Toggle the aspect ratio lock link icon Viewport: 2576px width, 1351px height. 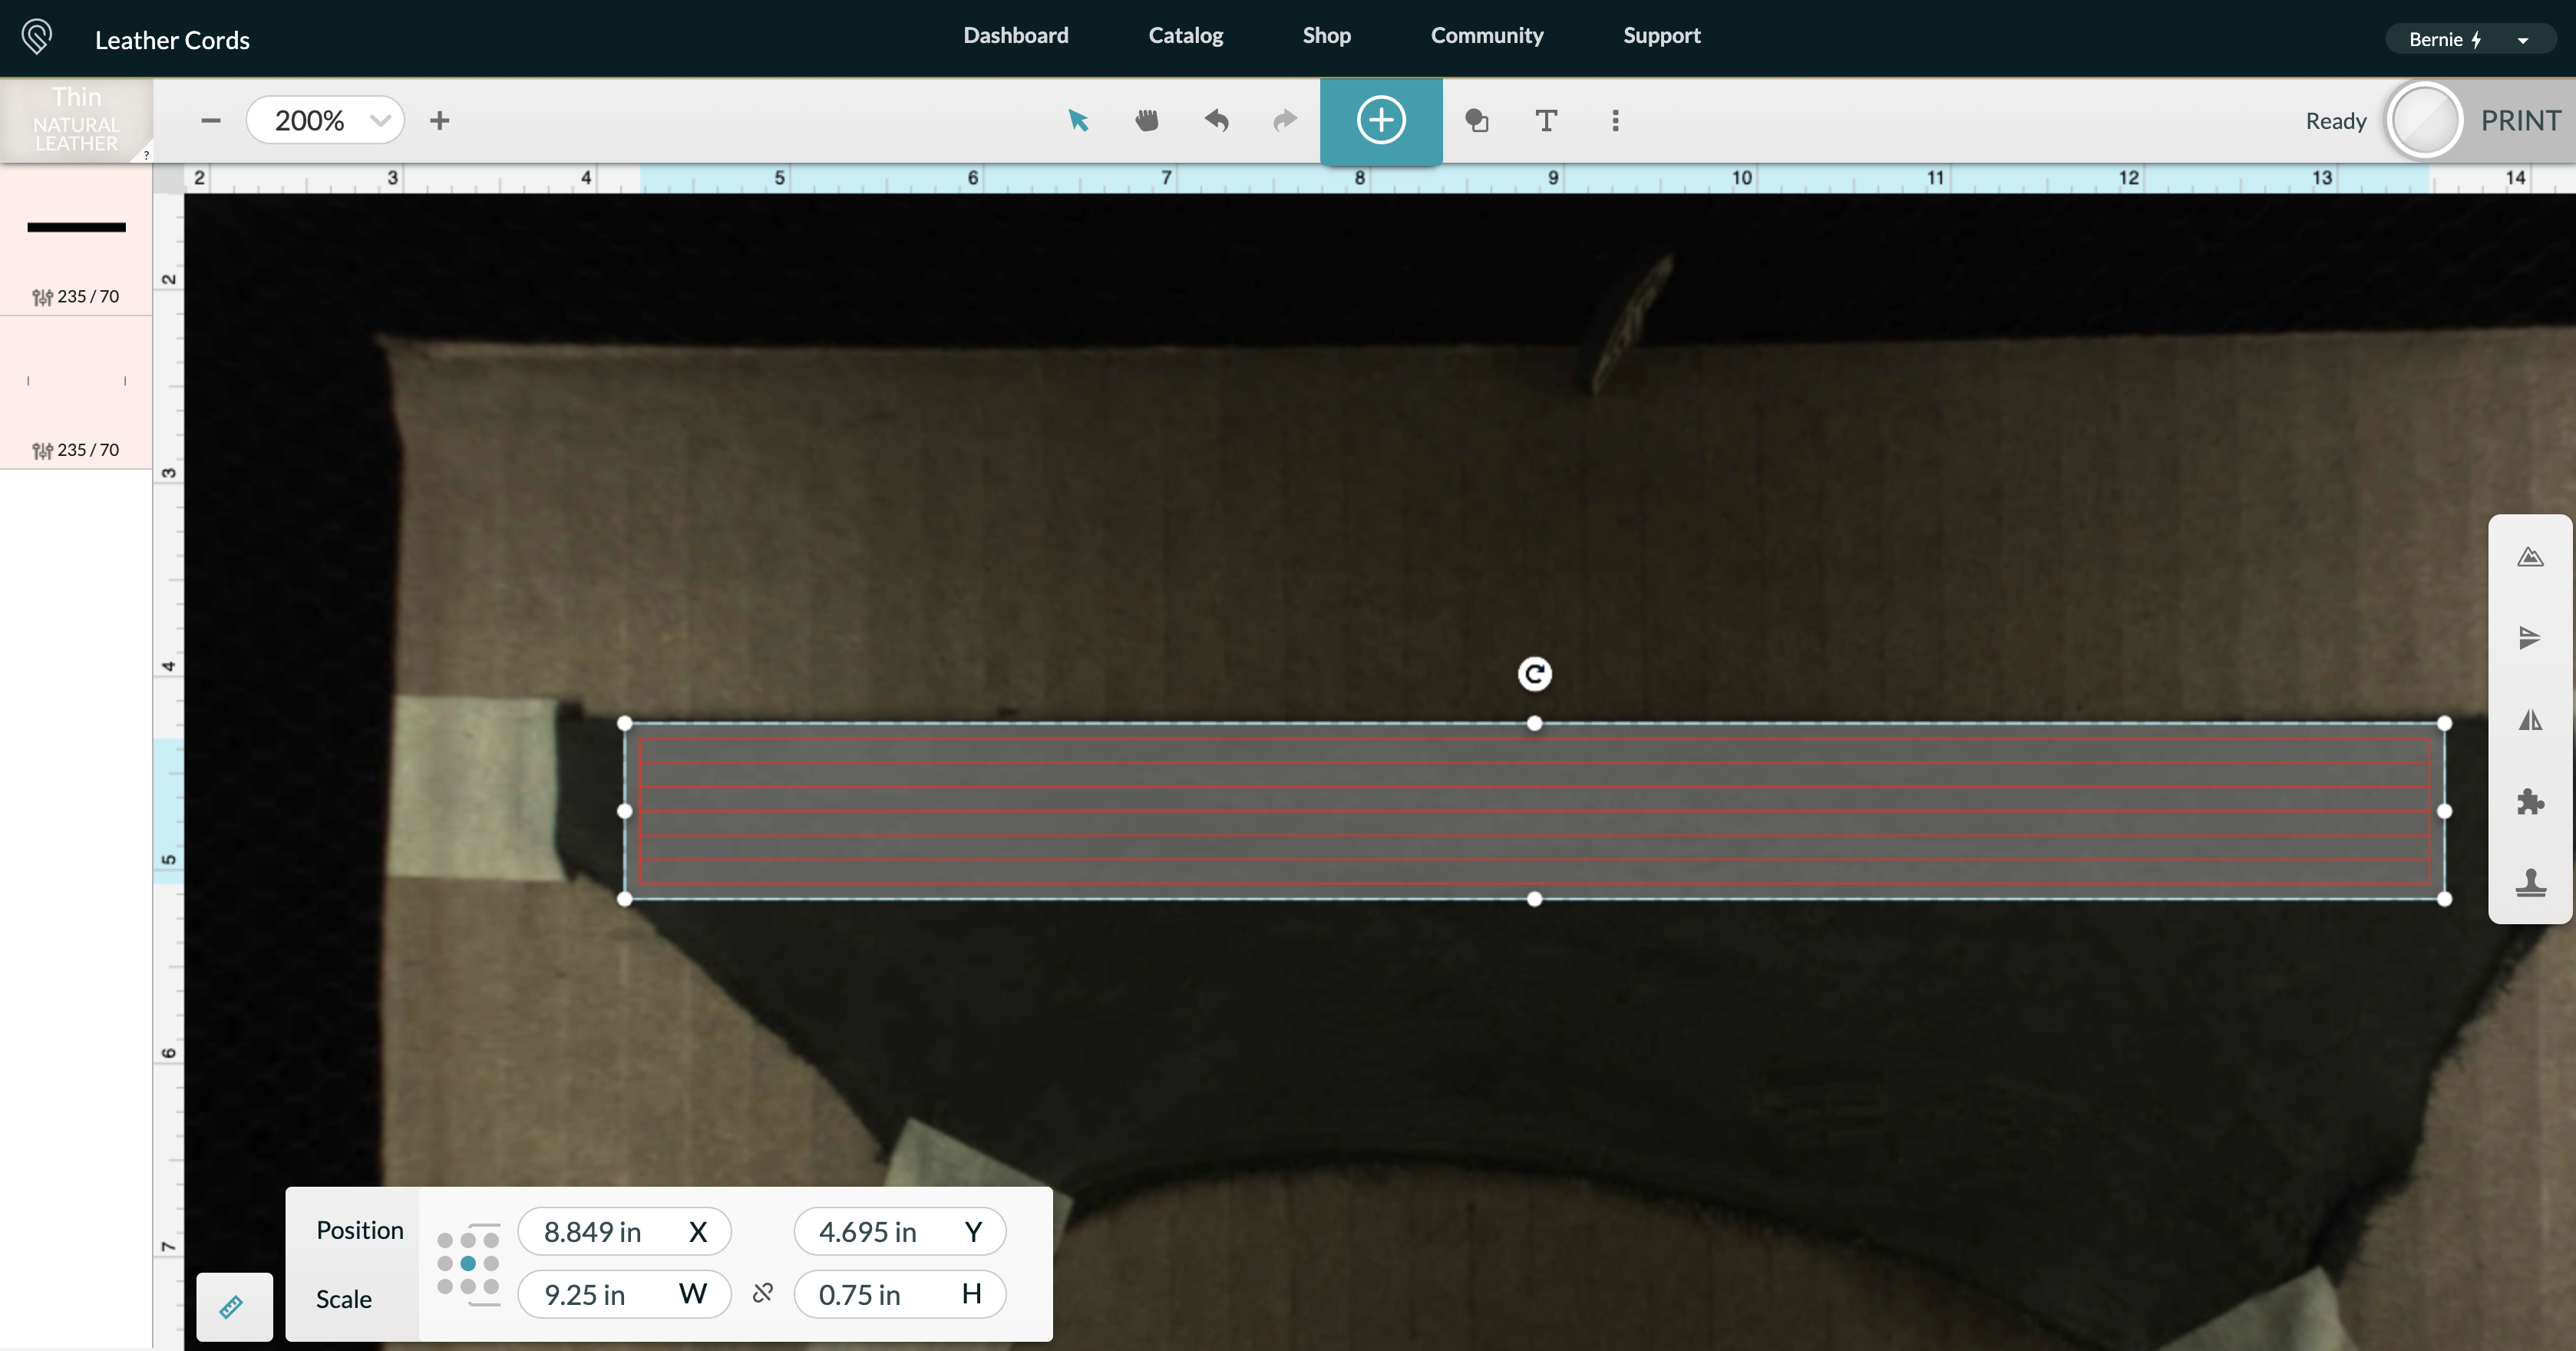coord(762,1293)
